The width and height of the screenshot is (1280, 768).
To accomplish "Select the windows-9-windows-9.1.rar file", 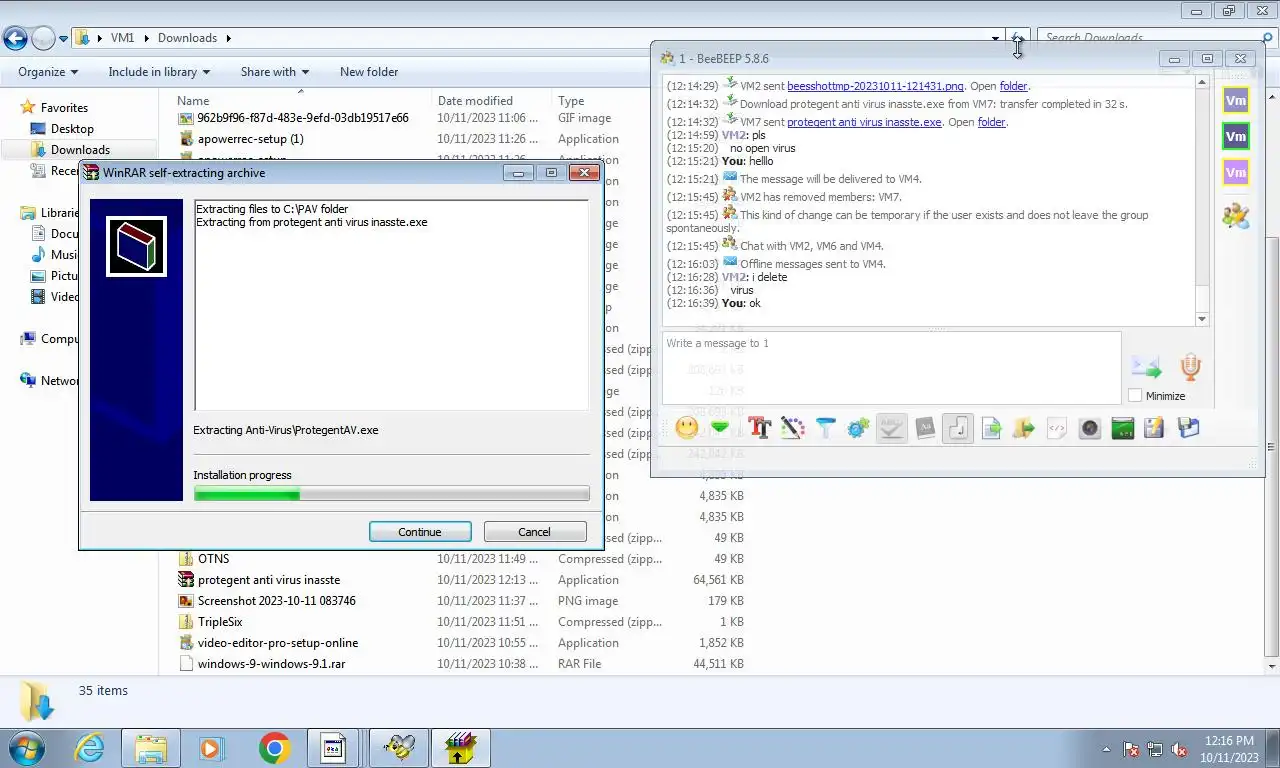I will (x=271, y=664).
